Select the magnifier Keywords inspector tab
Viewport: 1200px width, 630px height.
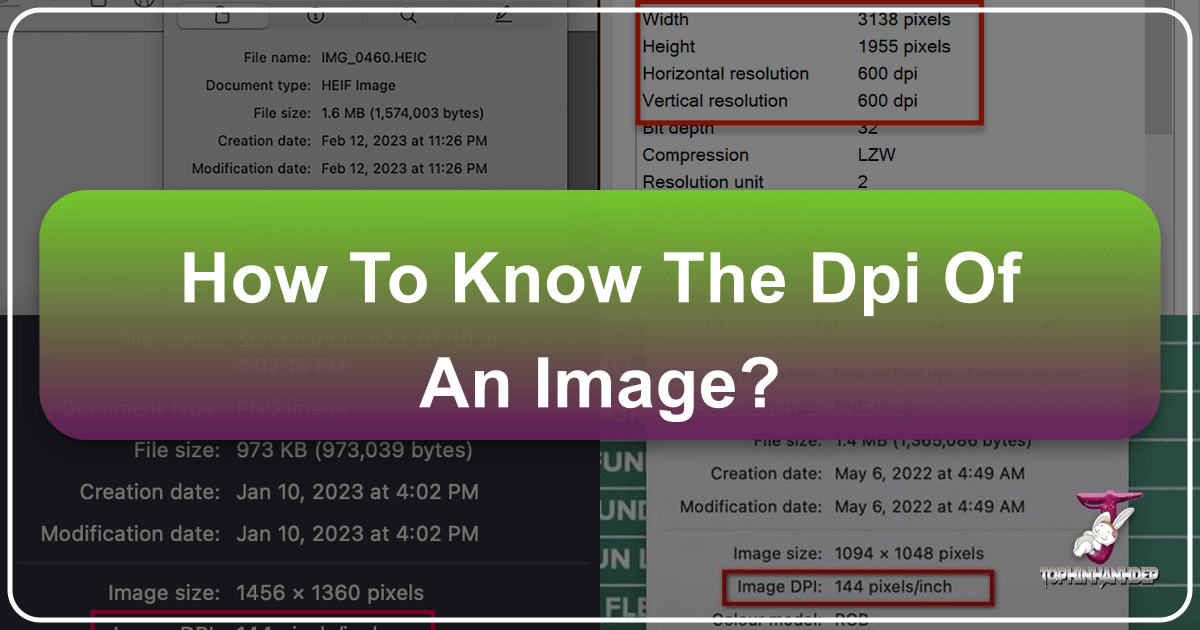(408, 17)
